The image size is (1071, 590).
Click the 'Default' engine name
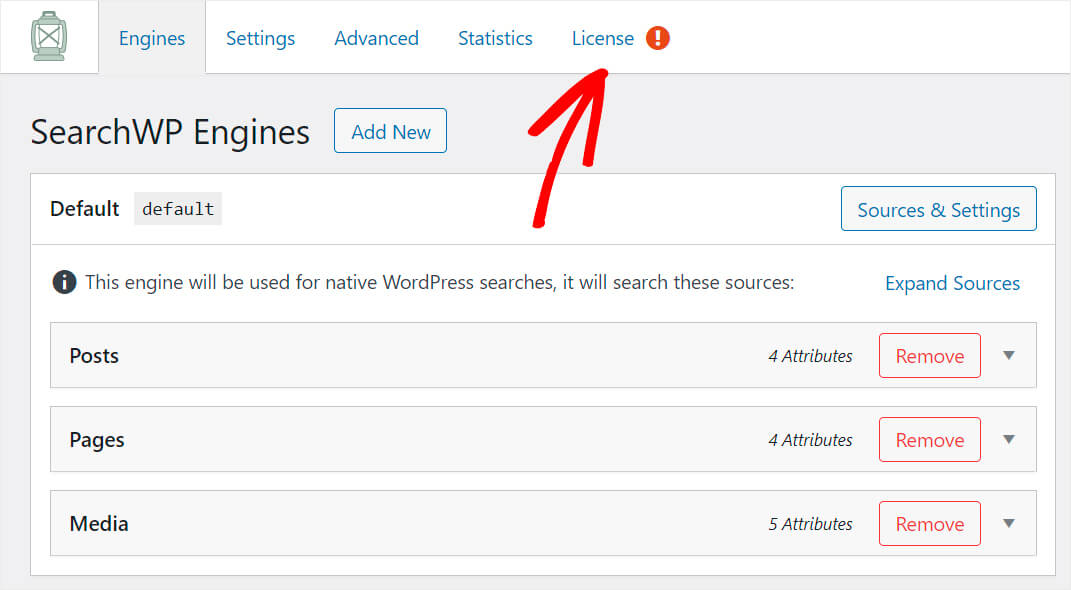click(85, 208)
